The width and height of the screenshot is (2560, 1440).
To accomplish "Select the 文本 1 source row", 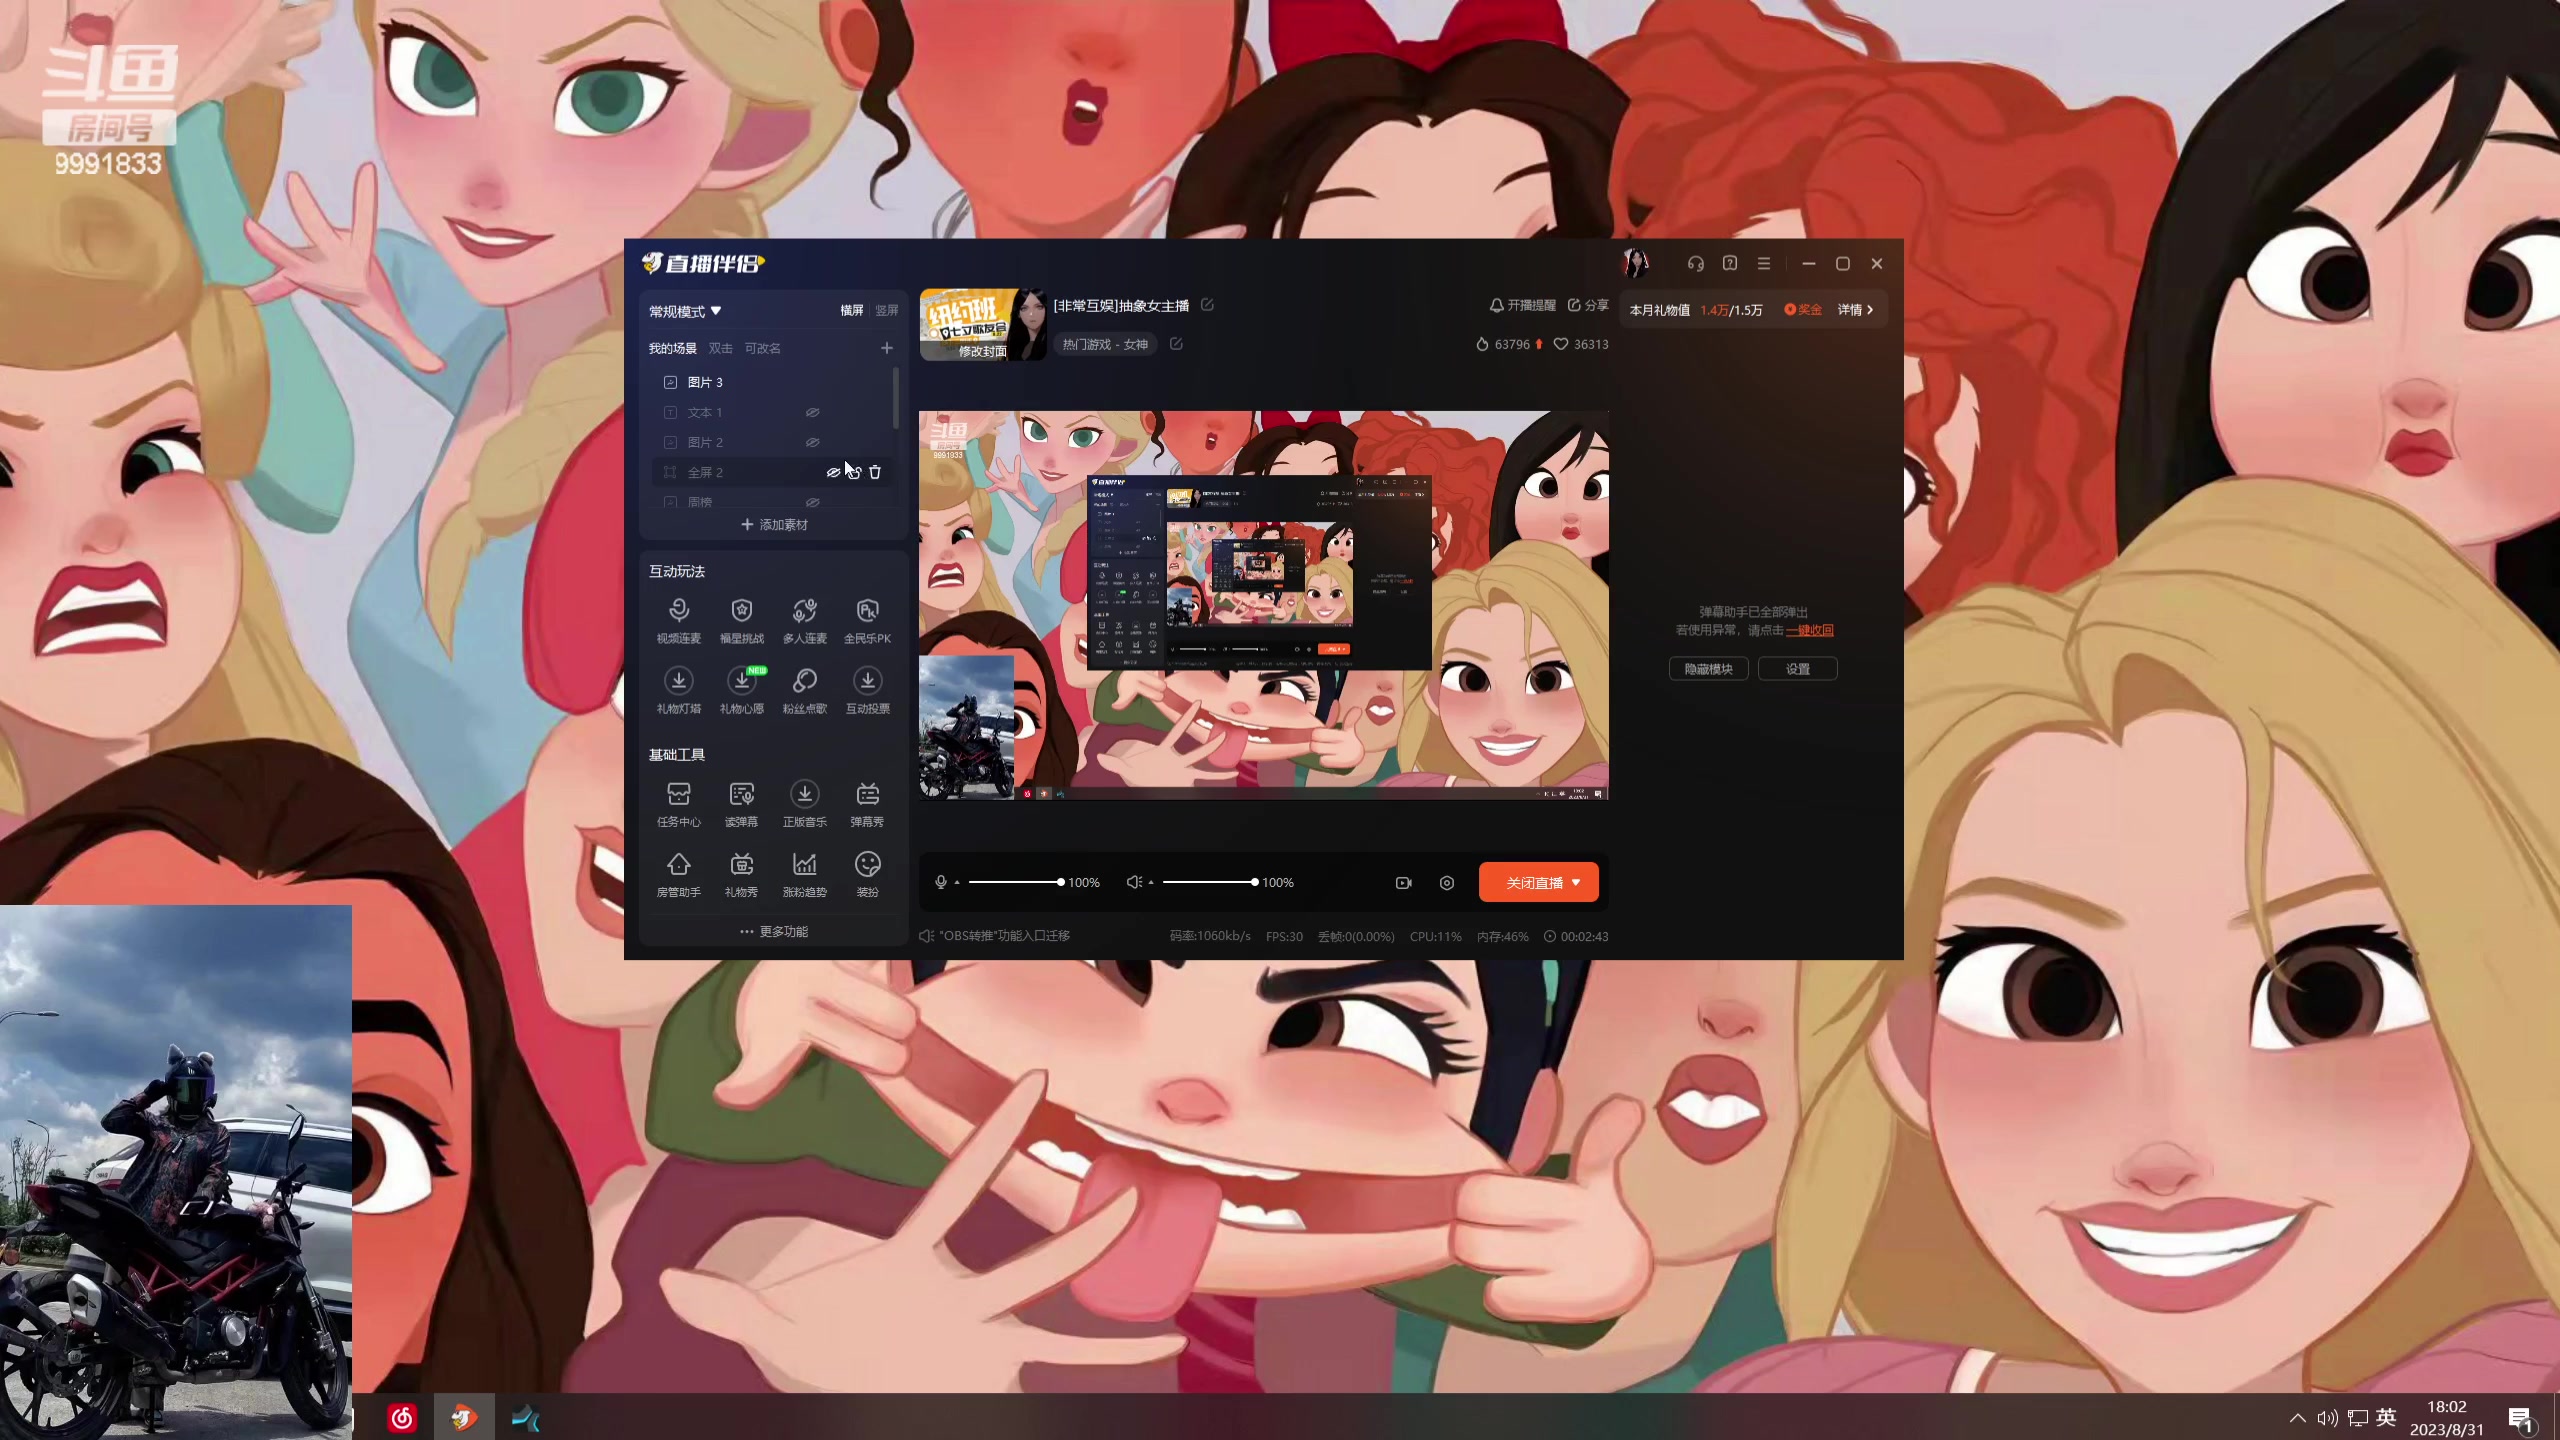I will (x=772, y=412).
